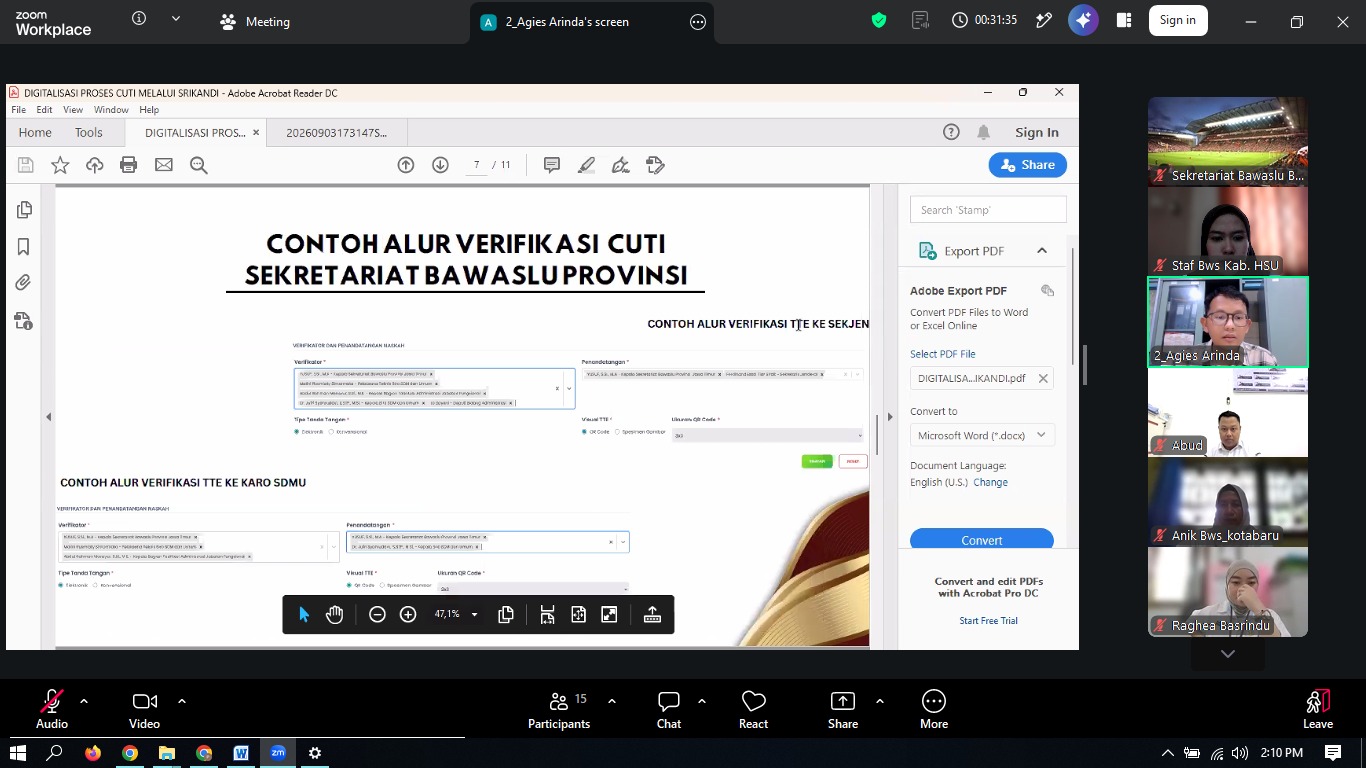Select the arrow selection tool

304,615
